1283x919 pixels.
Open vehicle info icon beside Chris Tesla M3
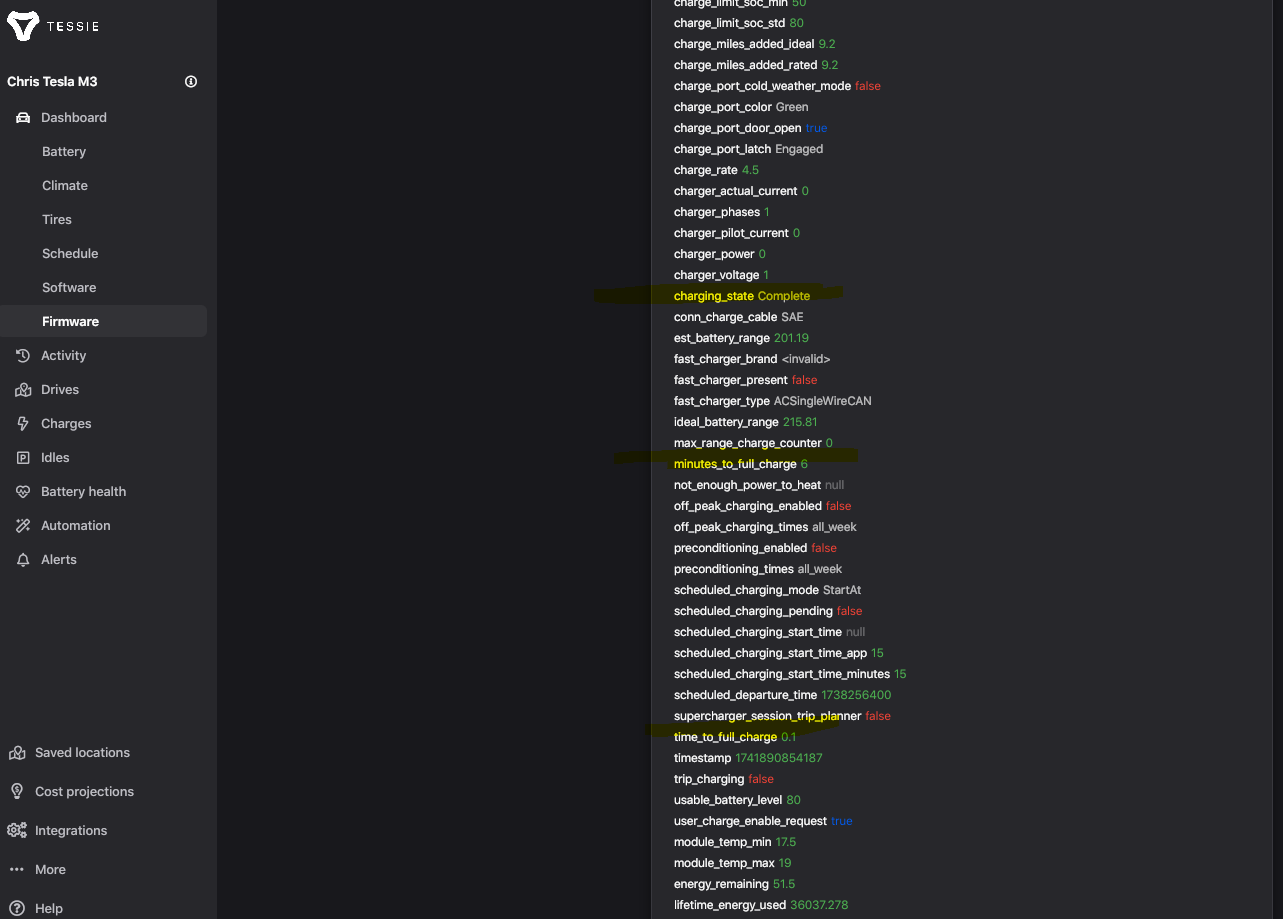(191, 82)
